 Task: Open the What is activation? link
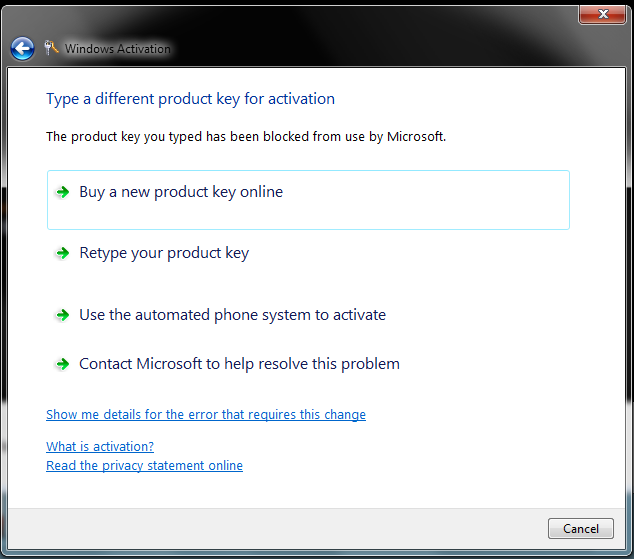(x=100, y=447)
